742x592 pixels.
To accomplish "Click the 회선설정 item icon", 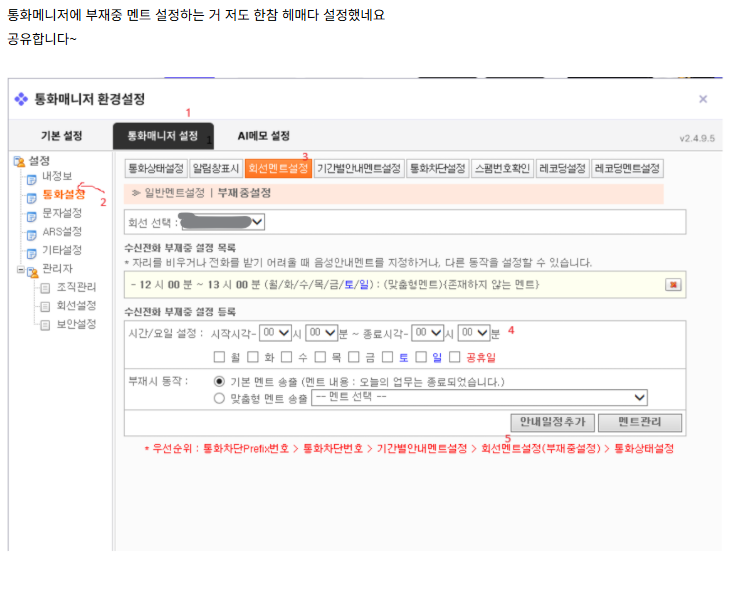I will pos(45,307).
